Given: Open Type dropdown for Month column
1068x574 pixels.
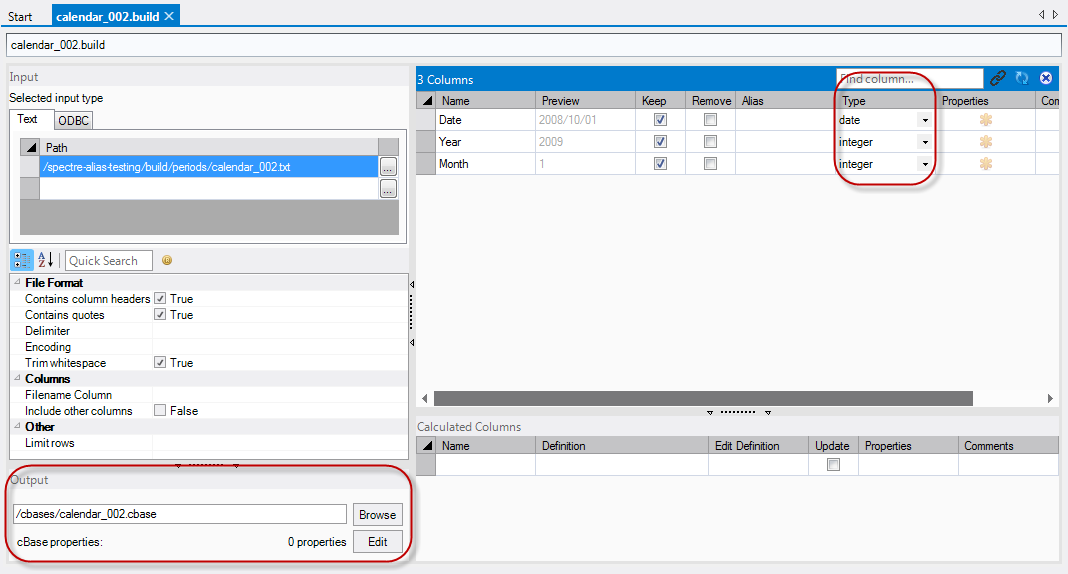Looking at the screenshot, I should coord(925,164).
